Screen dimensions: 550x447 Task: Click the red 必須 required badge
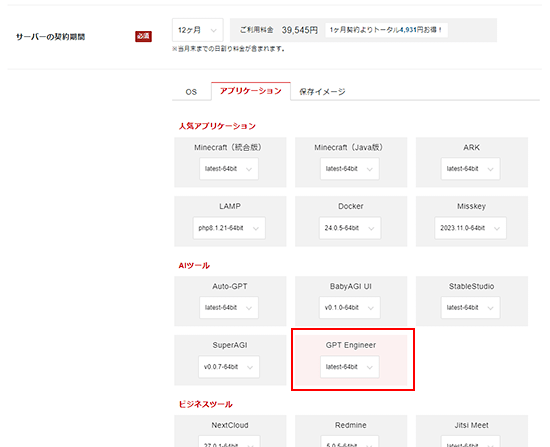143,36
